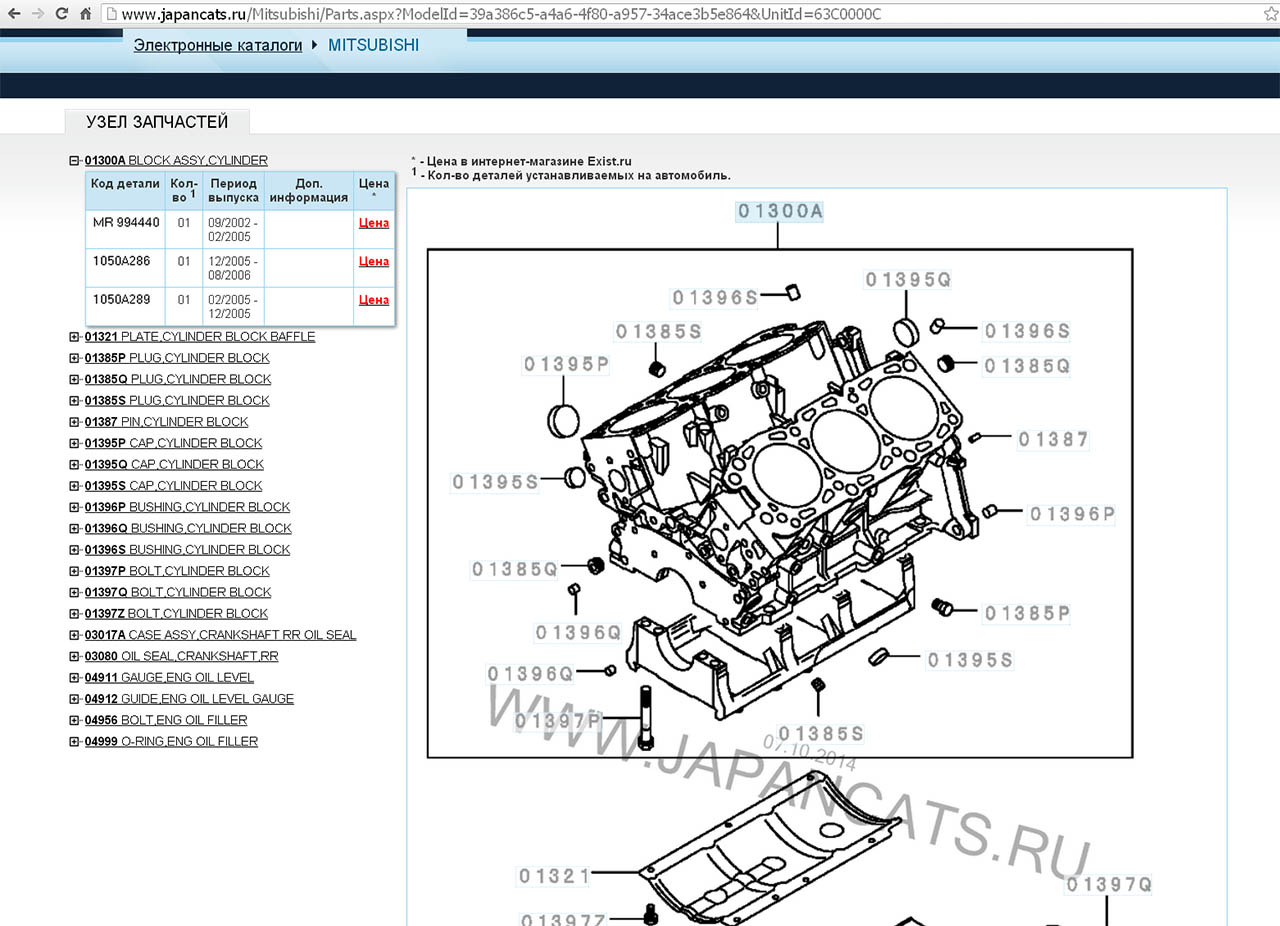The height and width of the screenshot is (926, 1280).
Task: Click the browser back arrow
Action: (13, 14)
